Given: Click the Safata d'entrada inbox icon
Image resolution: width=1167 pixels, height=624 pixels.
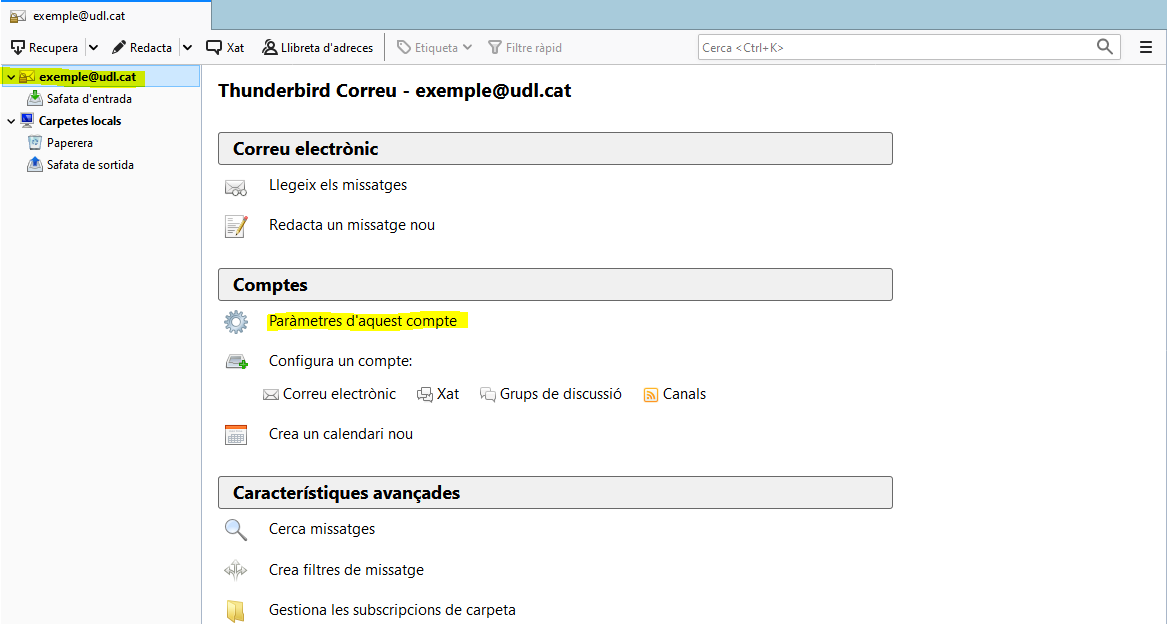Looking at the screenshot, I should (35, 98).
